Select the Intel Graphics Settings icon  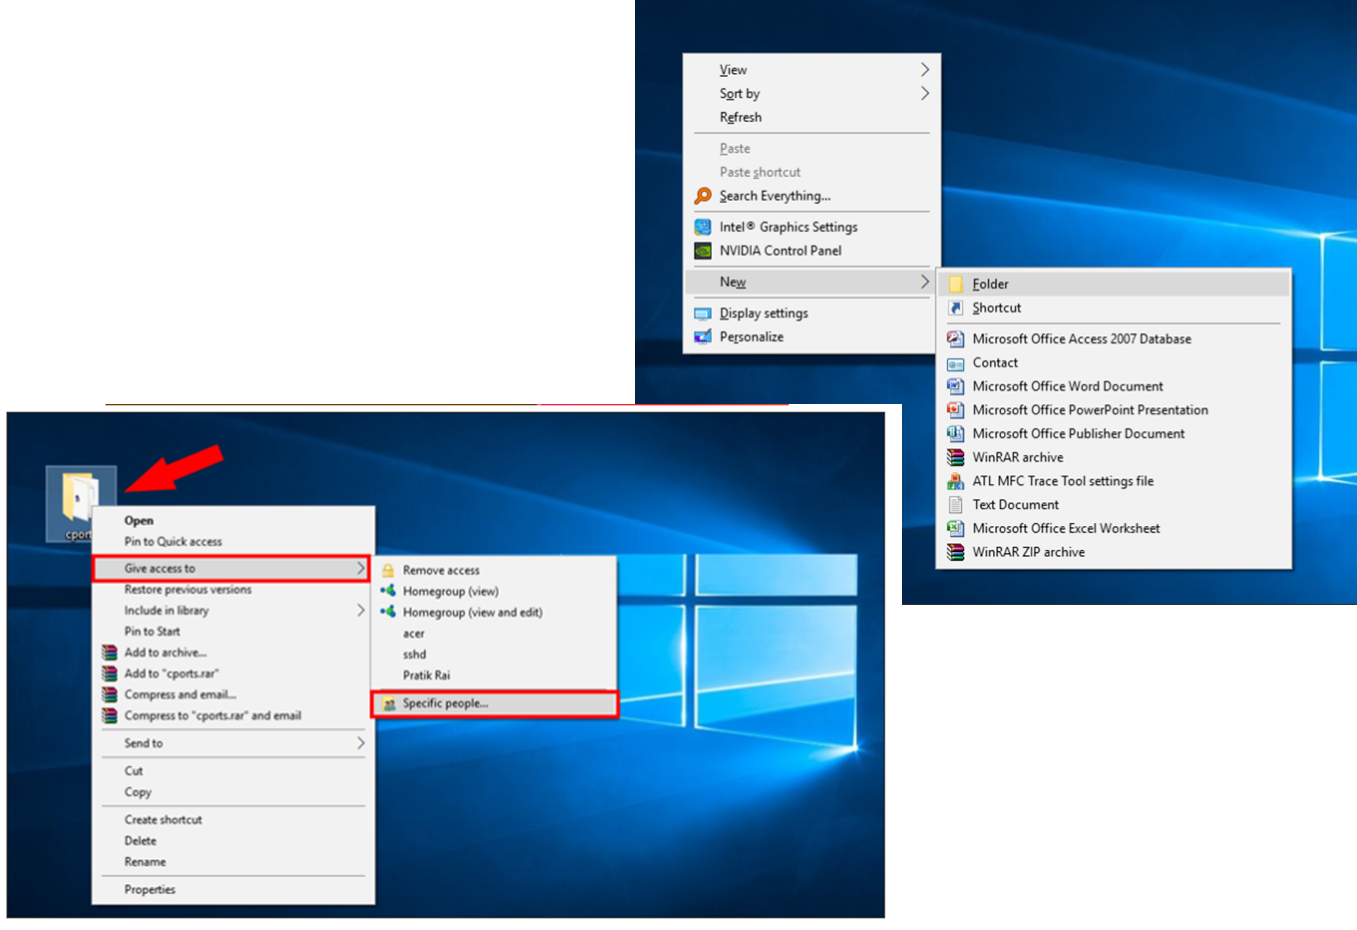703,227
